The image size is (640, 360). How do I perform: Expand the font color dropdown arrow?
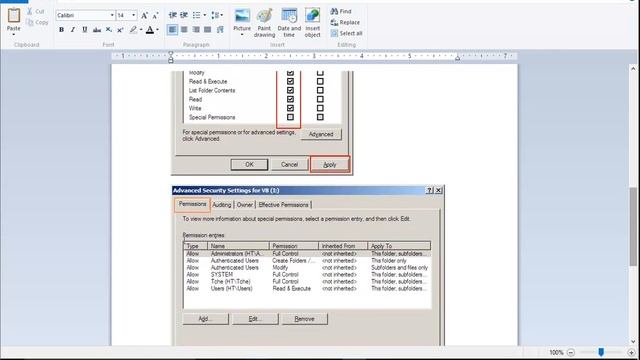click(158, 29)
